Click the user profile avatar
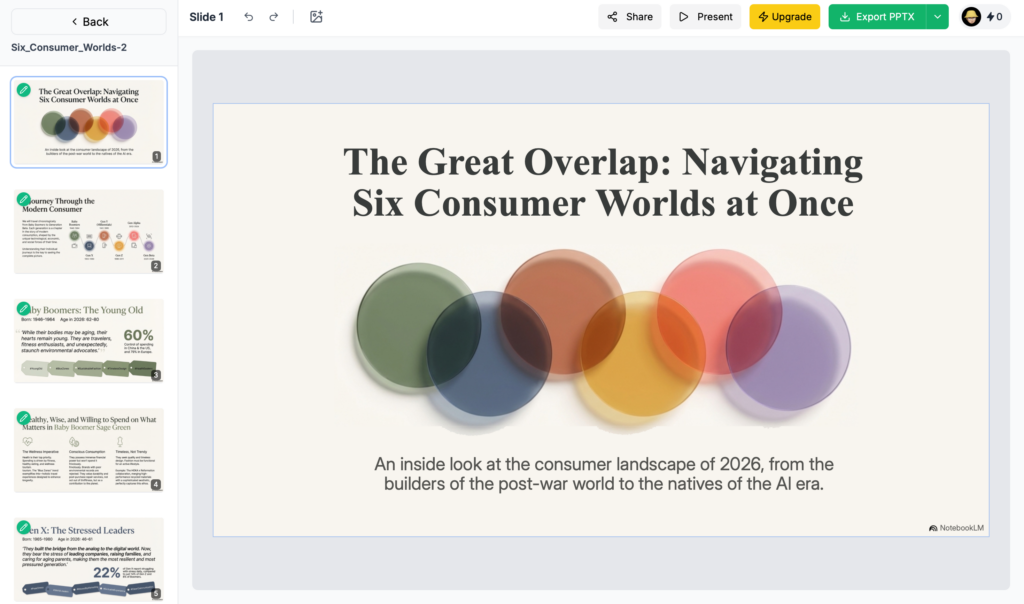Viewport: 1024px width, 604px height. click(971, 17)
